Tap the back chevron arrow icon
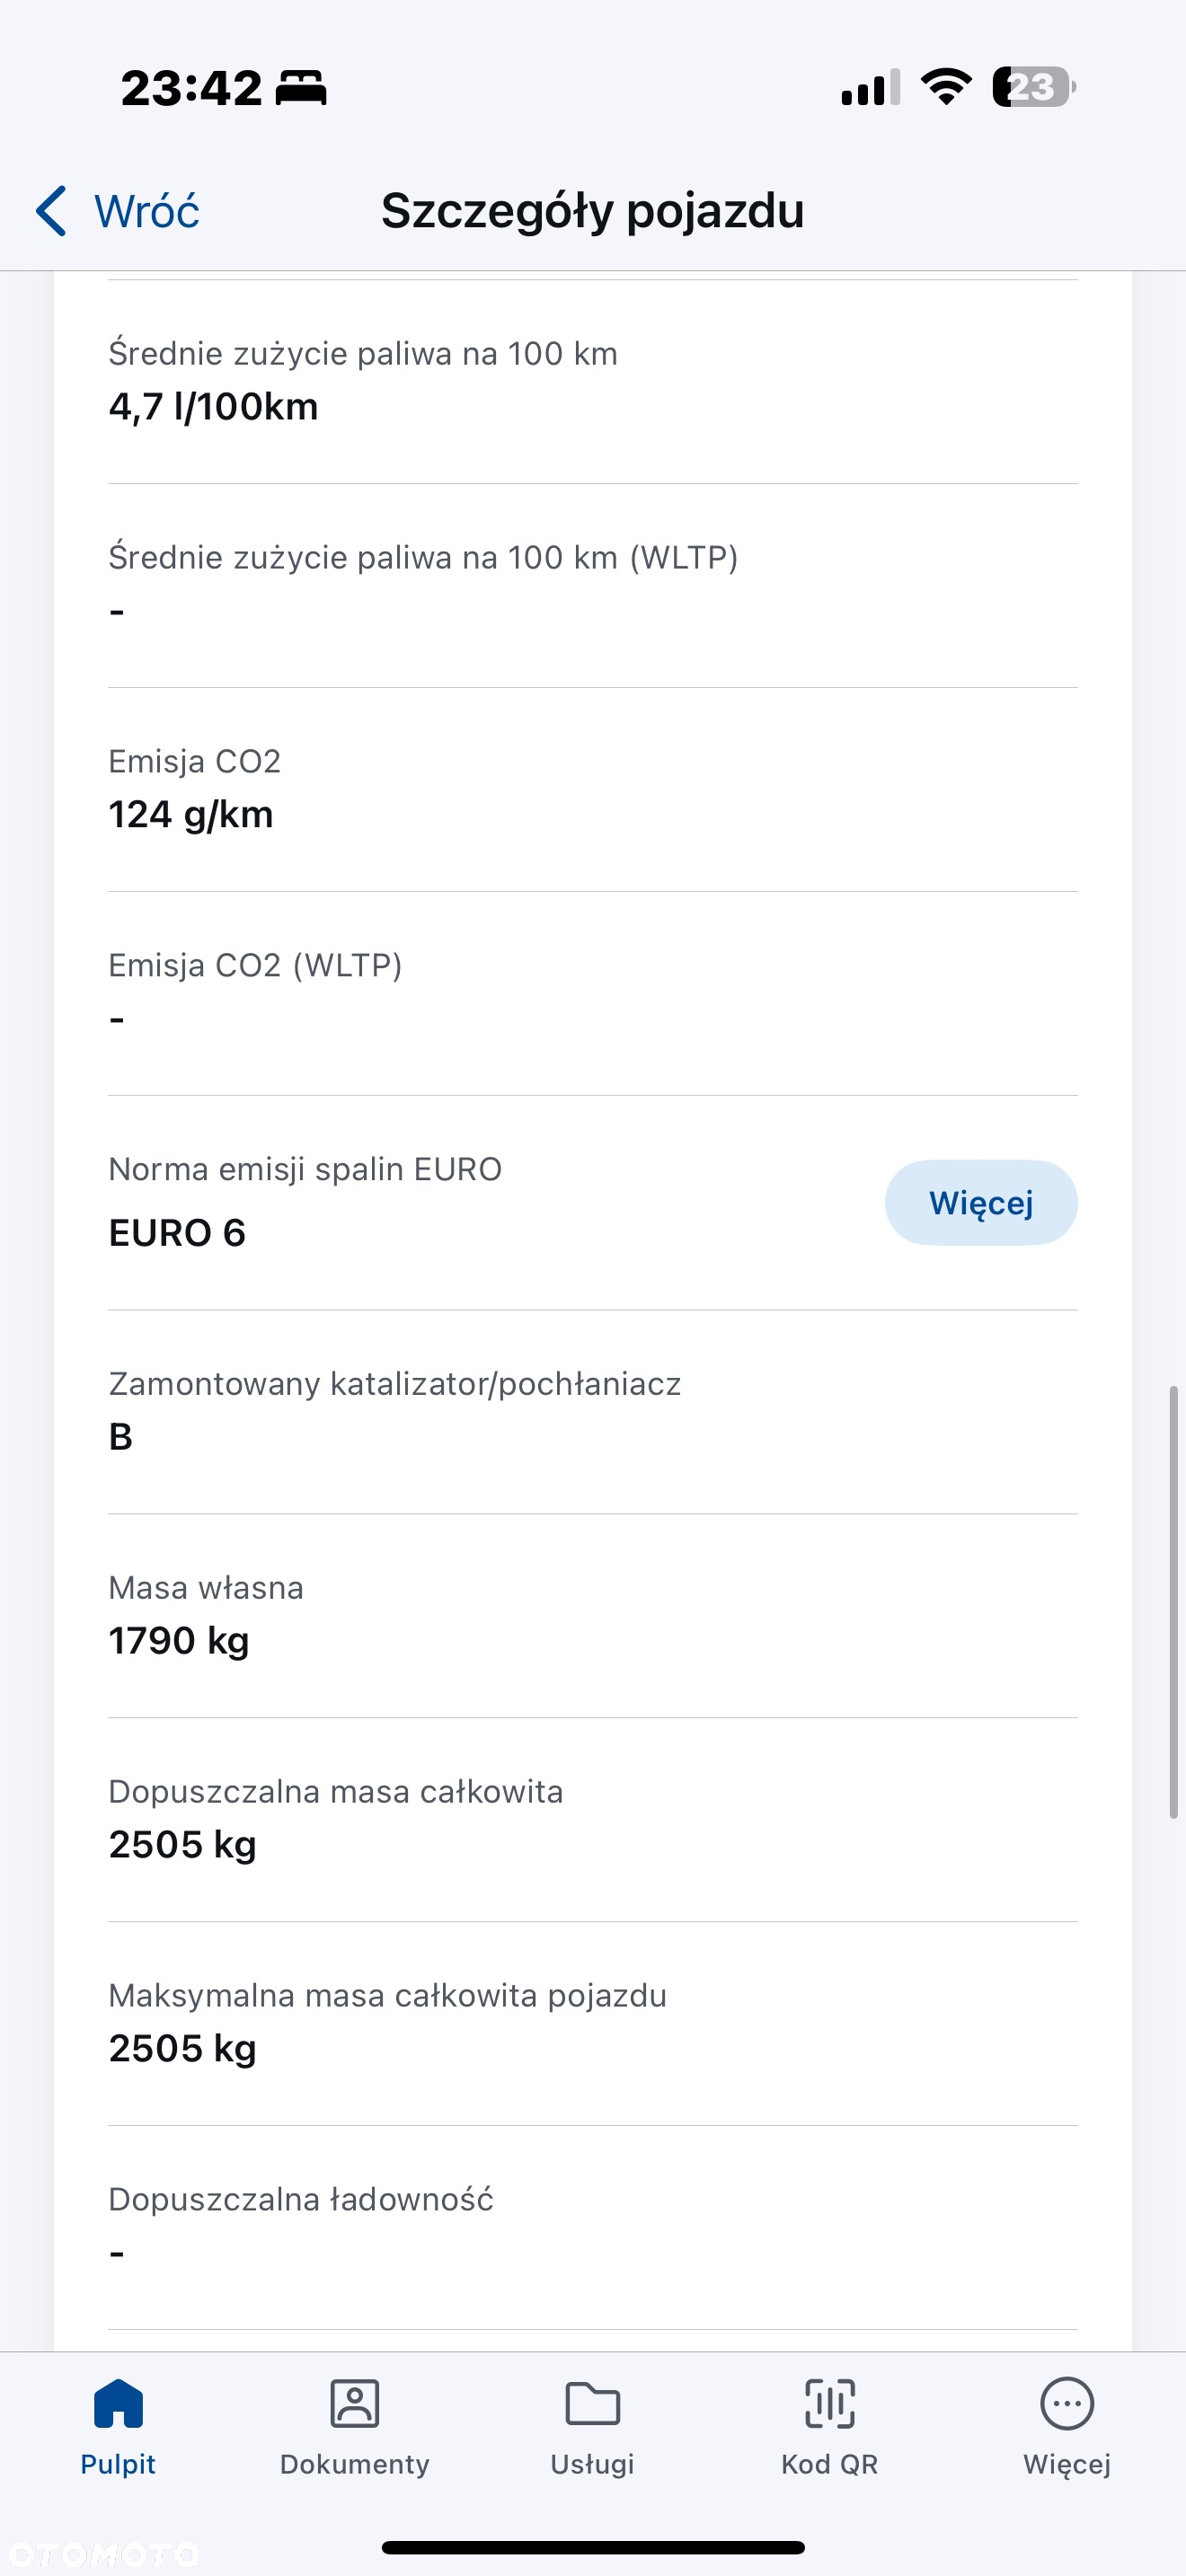The image size is (1186, 2576). pos(51,211)
